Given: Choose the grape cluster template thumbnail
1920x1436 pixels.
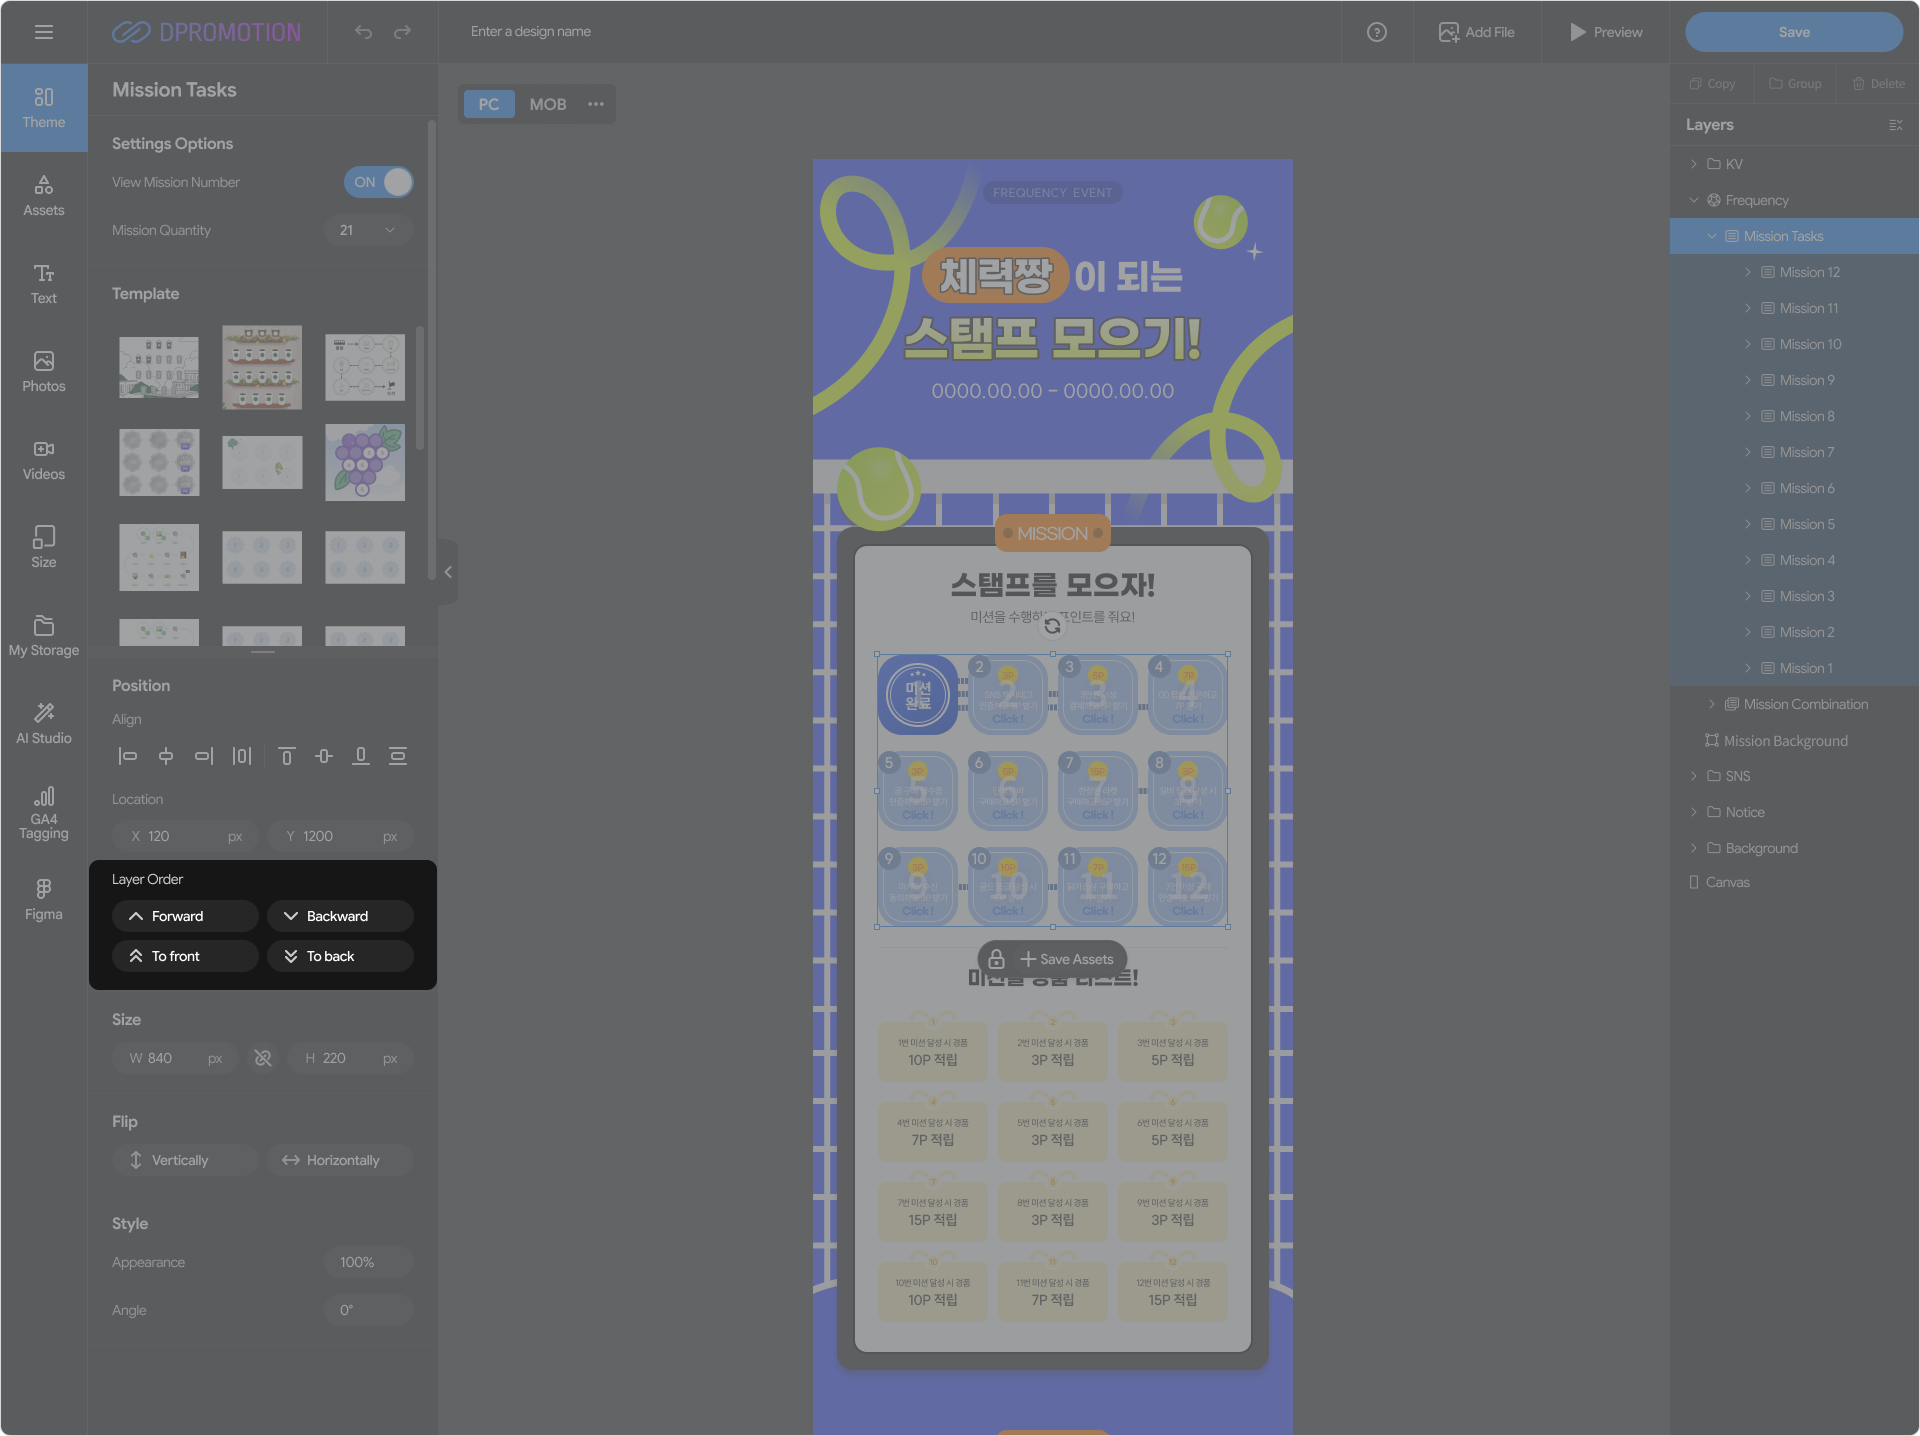Looking at the screenshot, I should point(365,462).
